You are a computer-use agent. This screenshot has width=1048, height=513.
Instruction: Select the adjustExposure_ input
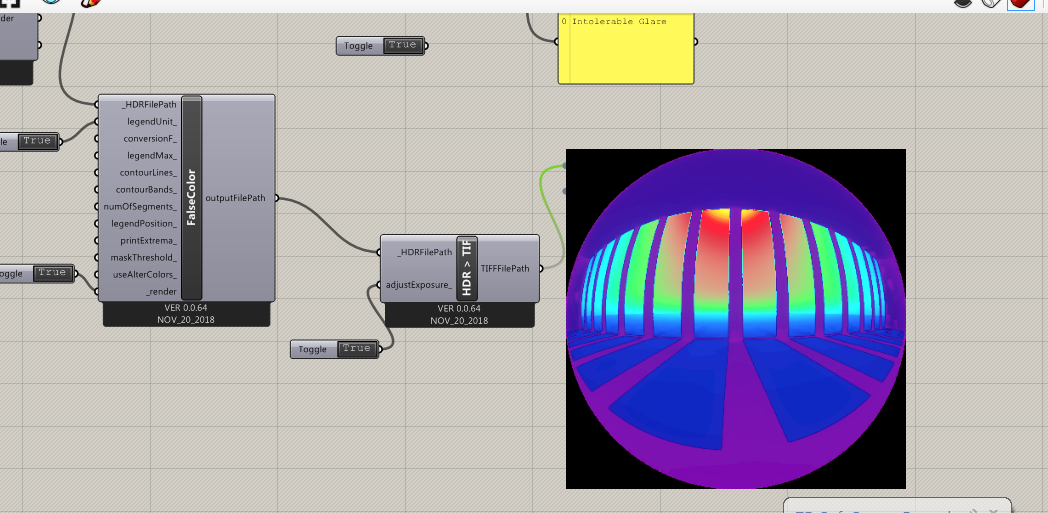coord(419,285)
